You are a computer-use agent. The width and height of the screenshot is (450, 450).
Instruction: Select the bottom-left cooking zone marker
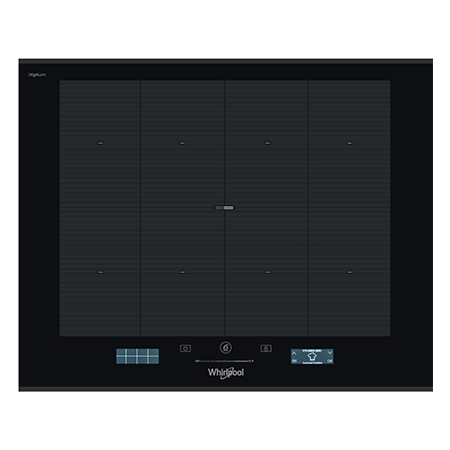(x=100, y=272)
